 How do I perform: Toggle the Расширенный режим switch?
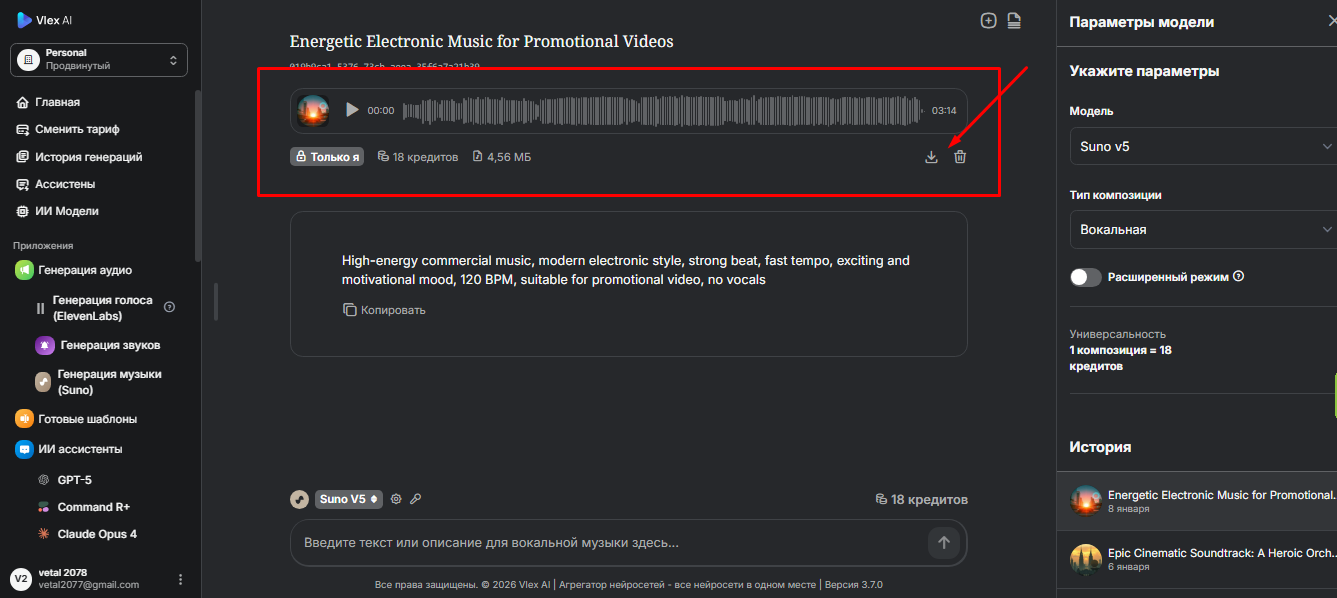[x=1086, y=277]
